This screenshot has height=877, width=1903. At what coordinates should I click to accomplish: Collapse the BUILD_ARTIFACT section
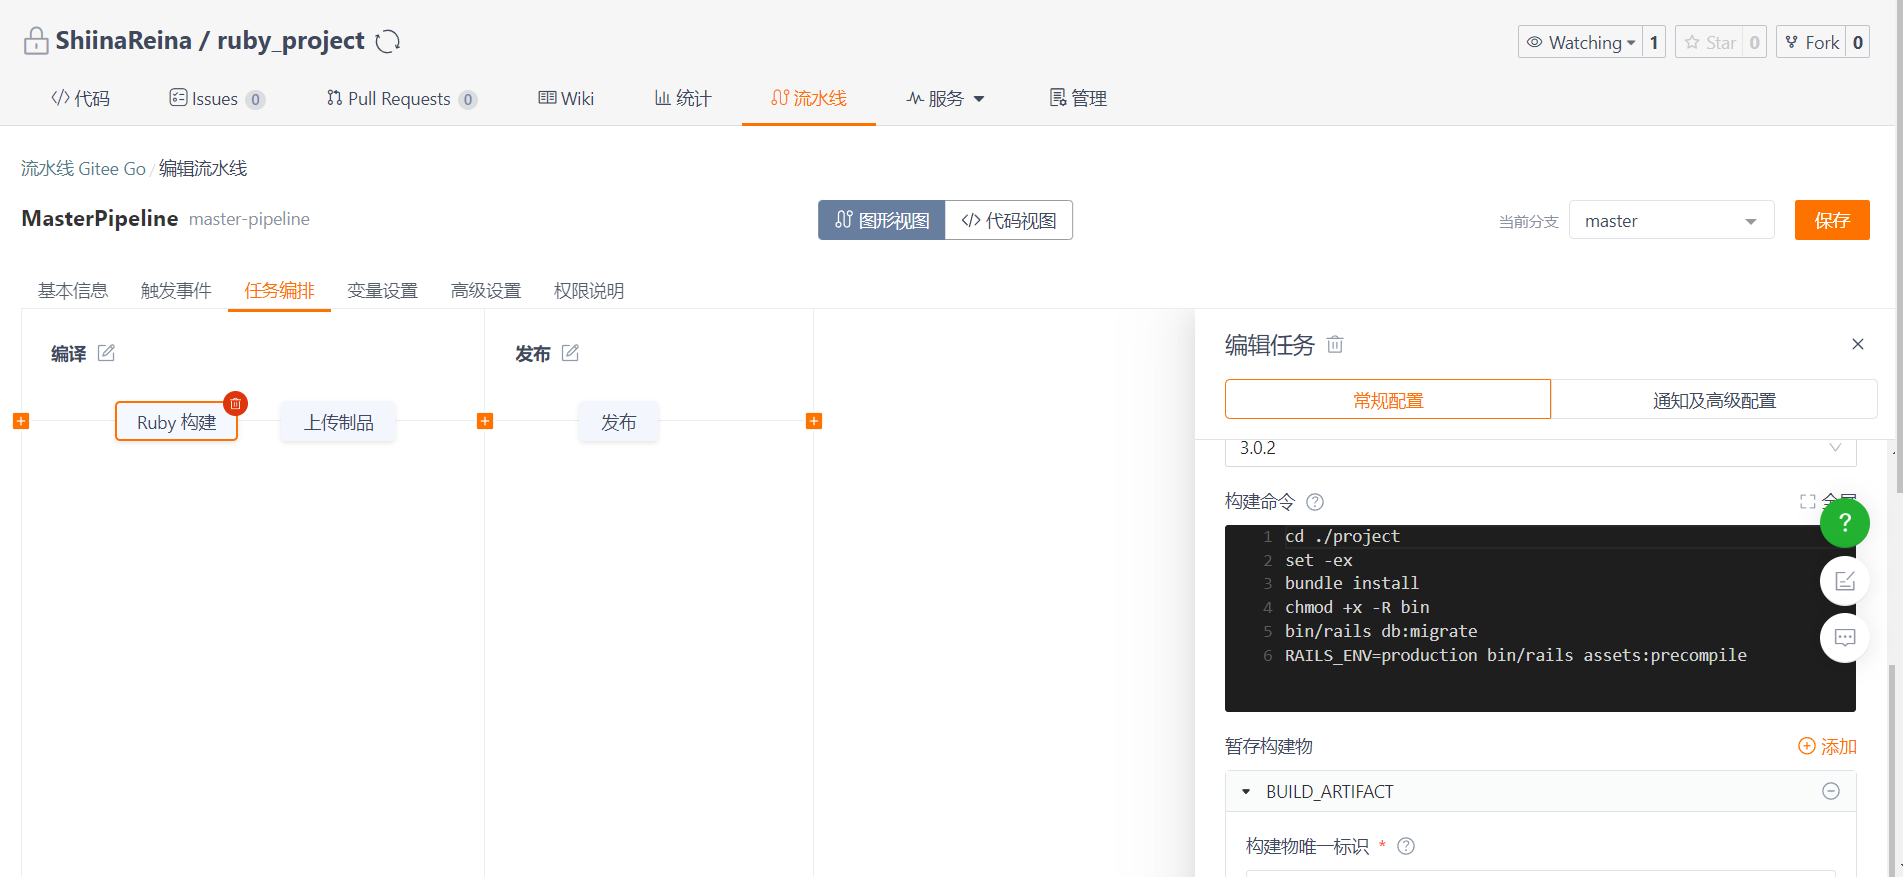(x=1246, y=791)
